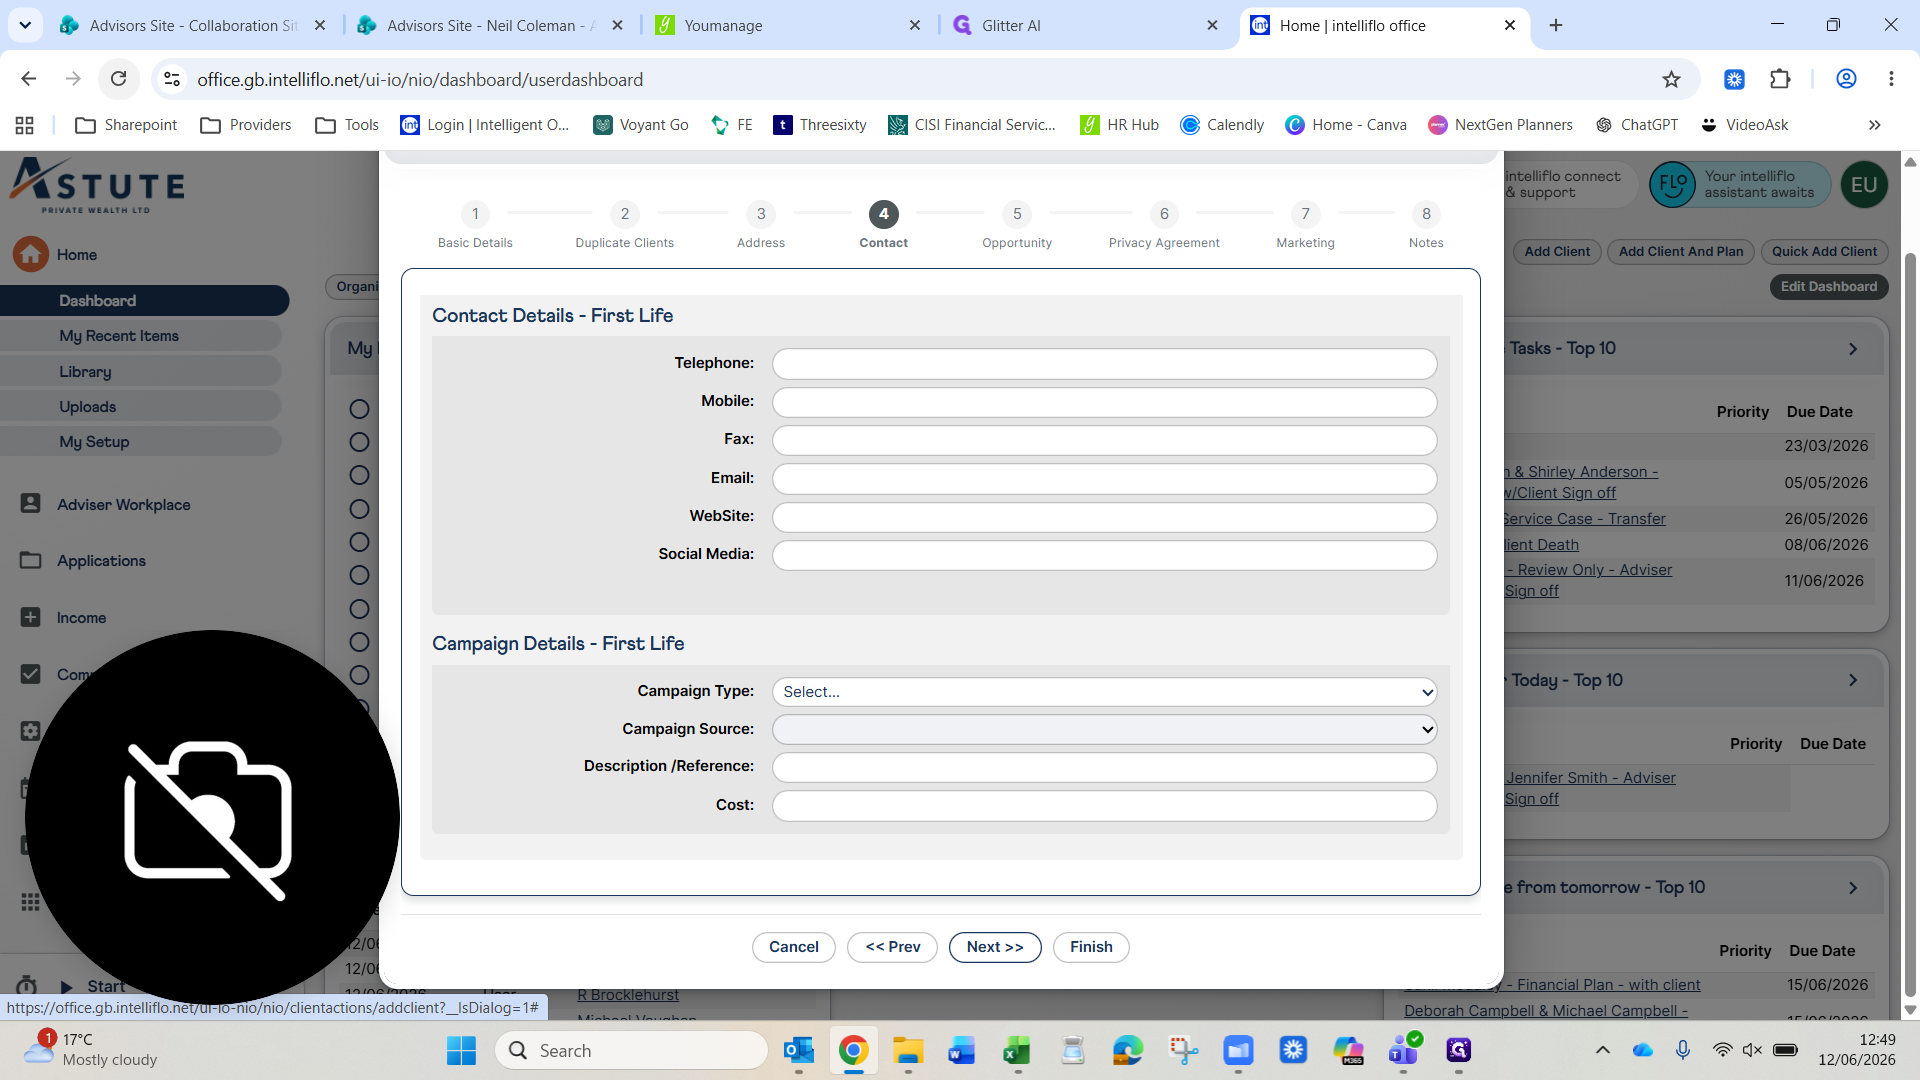This screenshot has height=1080, width=1920.
Task: Open Microsoft Teams from taskbar
Action: (x=1403, y=1050)
